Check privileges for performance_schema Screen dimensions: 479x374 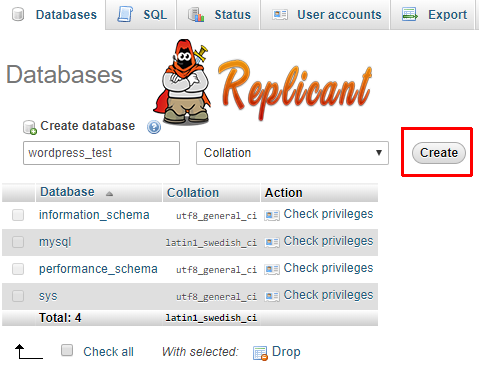tap(328, 268)
